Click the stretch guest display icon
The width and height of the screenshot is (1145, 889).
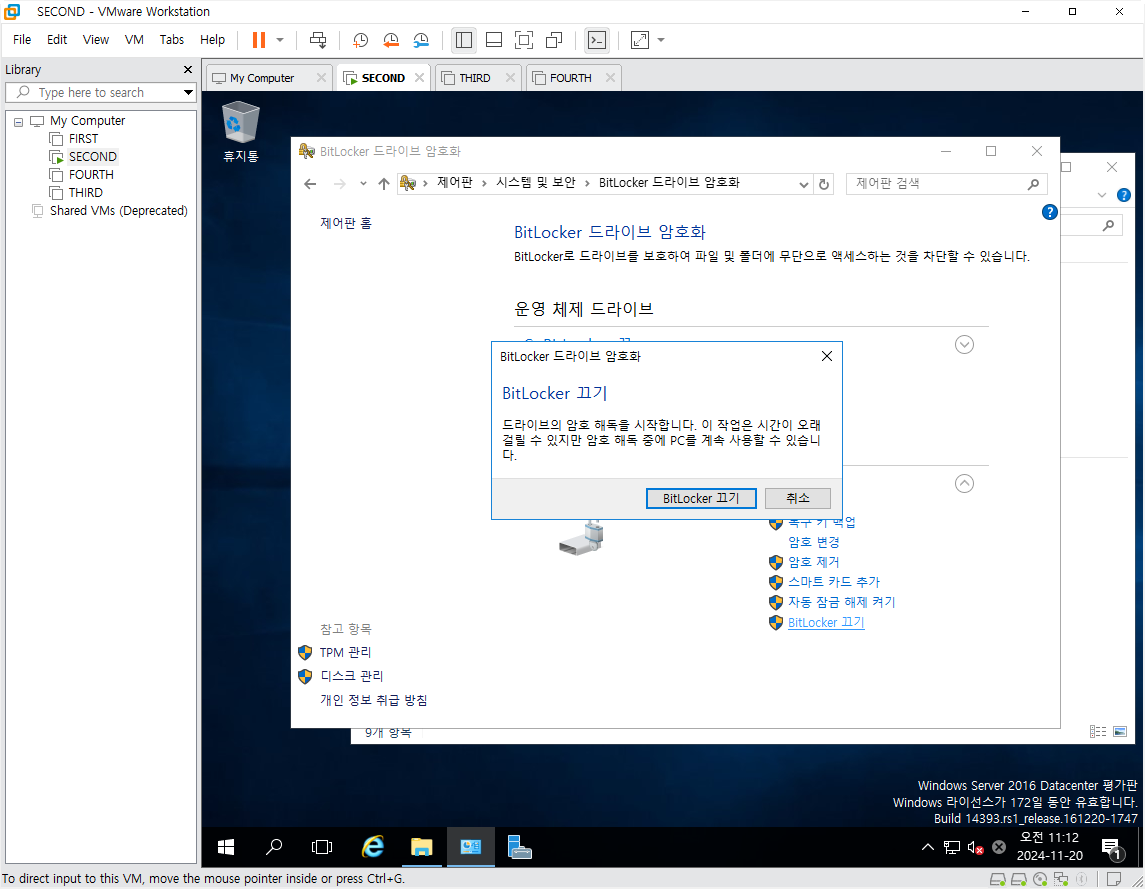(x=640, y=40)
